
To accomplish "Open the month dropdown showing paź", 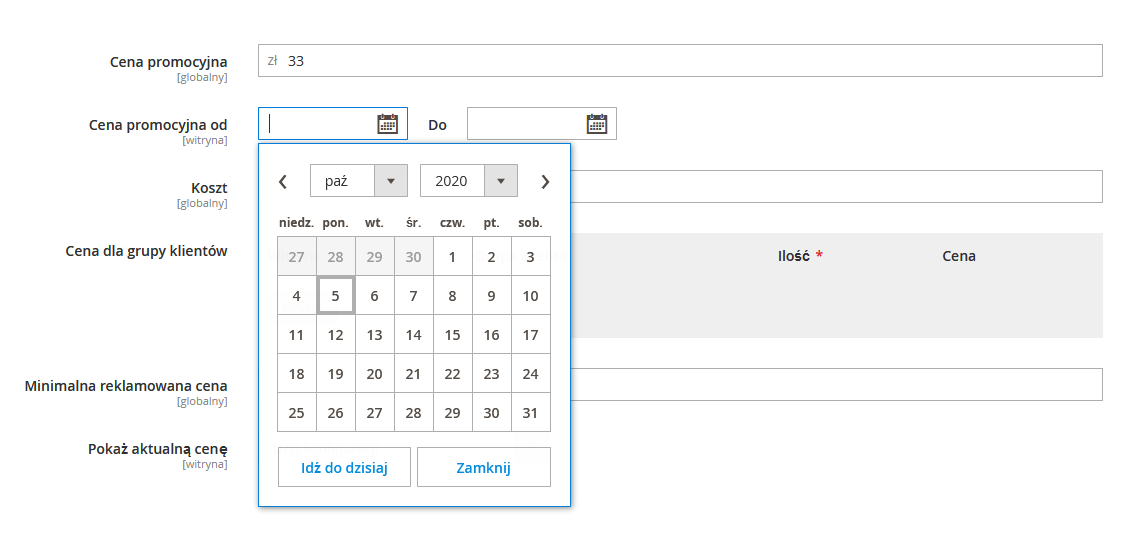I will coord(359,181).
